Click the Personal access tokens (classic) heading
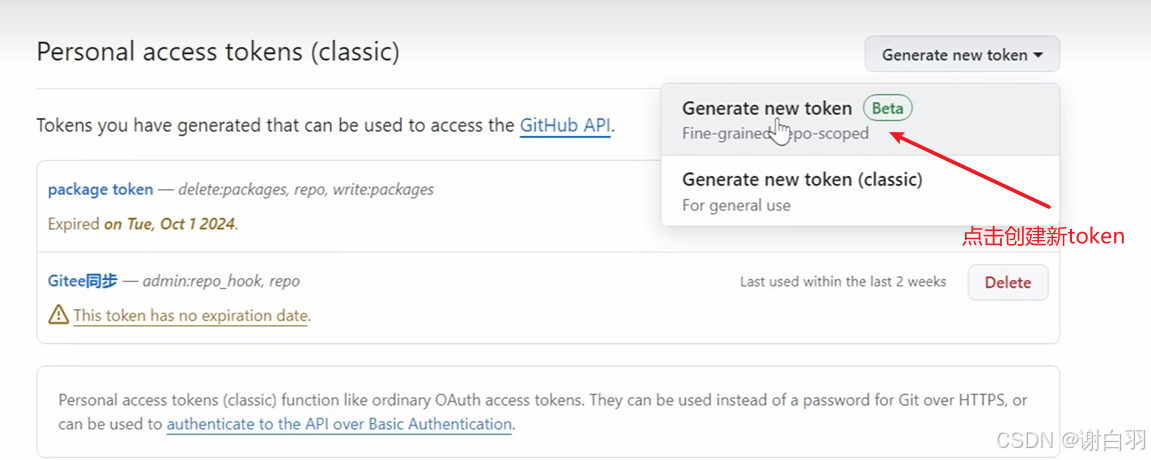1151x460 pixels. 218,52
